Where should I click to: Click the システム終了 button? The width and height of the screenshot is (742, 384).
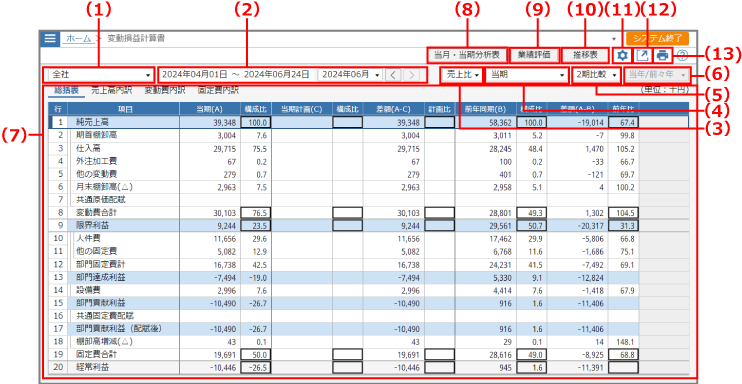(657, 38)
